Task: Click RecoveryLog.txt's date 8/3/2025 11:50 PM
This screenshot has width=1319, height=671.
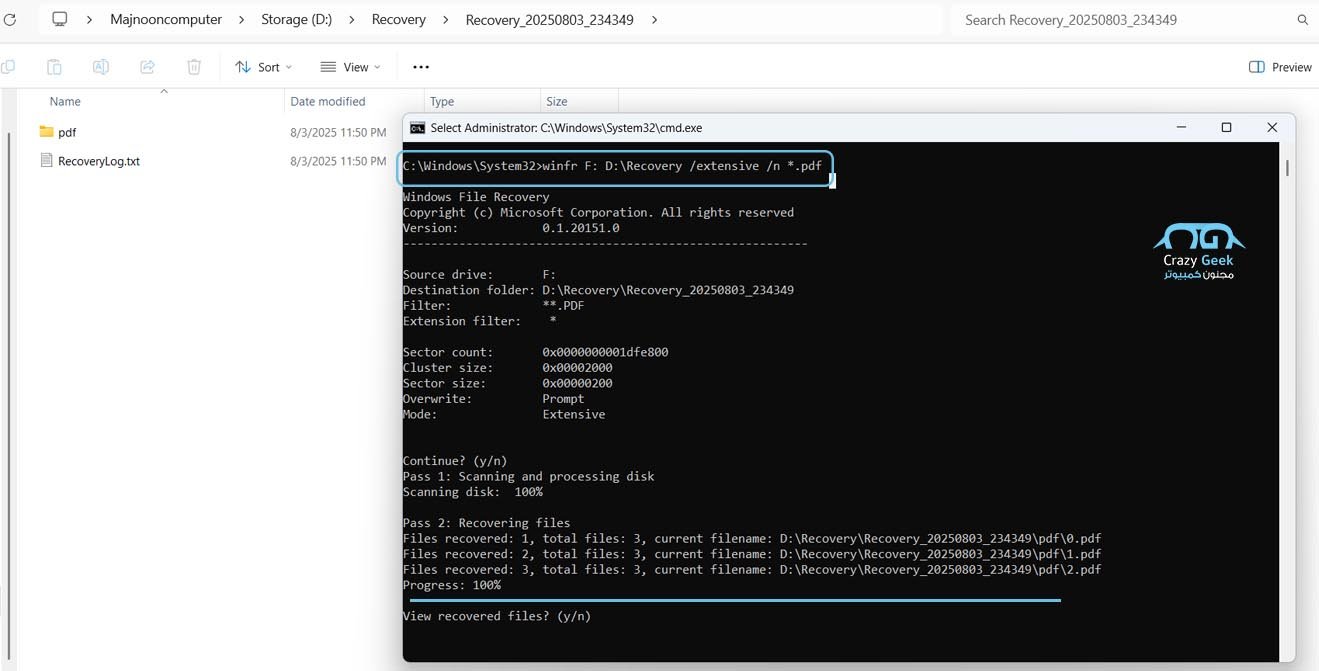Action: click(x=338, y=161)
